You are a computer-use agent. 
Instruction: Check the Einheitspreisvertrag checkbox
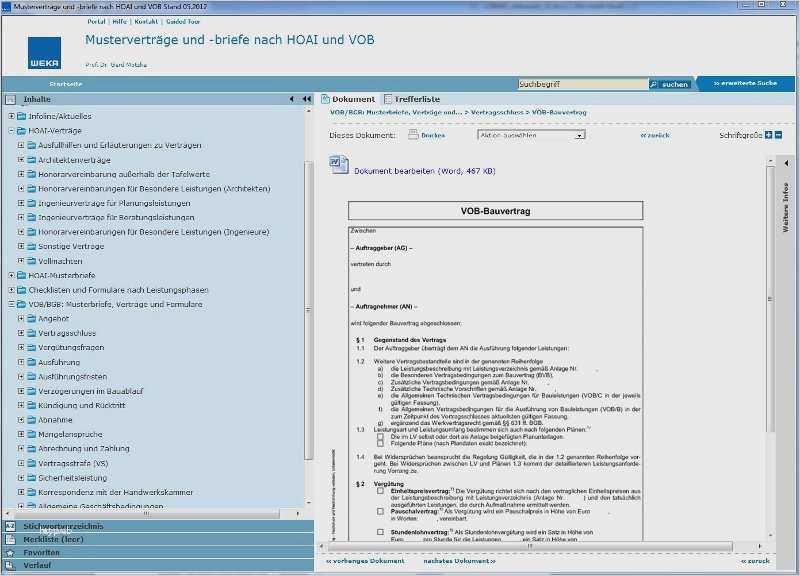[381, 491]
